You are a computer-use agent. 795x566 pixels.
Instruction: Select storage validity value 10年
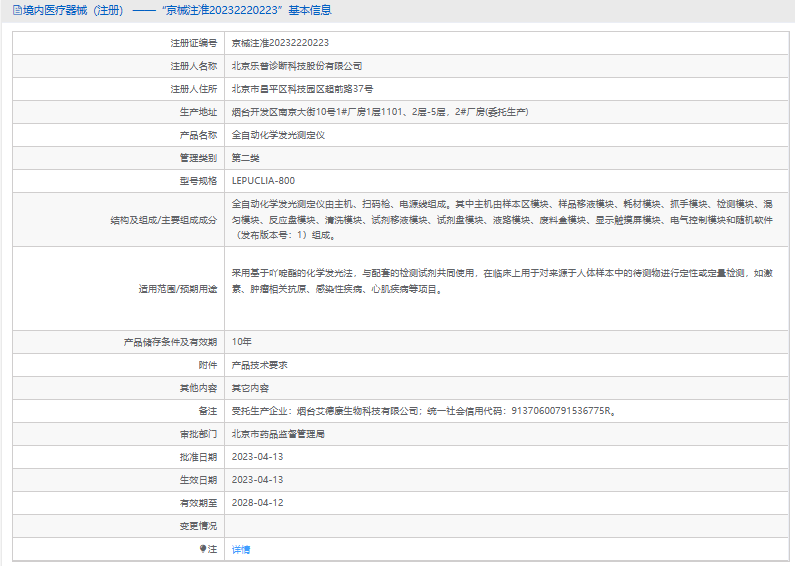pos(241,342)
